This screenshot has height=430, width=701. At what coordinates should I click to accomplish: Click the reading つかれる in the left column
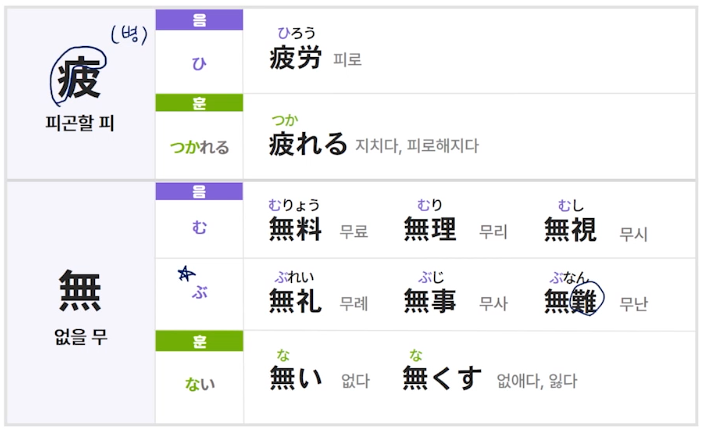[x=199, y=147]
